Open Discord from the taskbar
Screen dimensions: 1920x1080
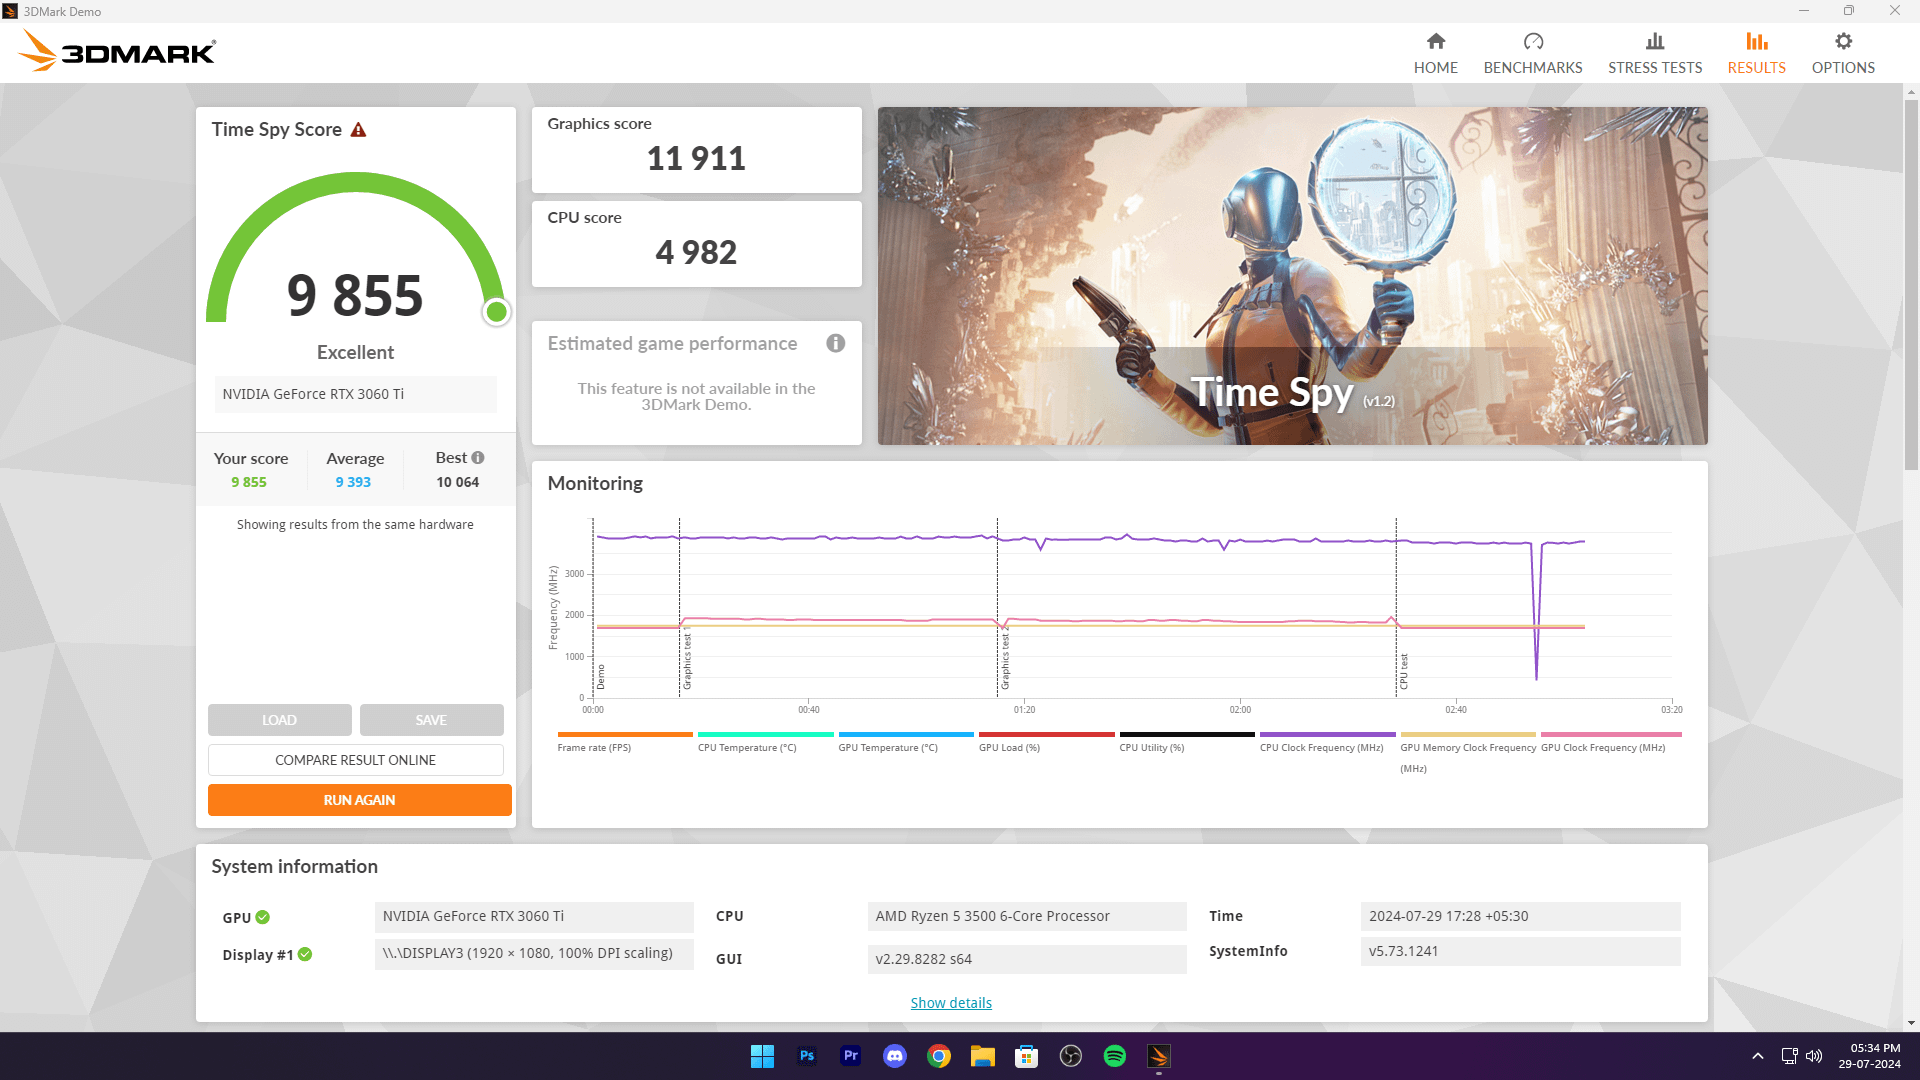coord(895,1056)
